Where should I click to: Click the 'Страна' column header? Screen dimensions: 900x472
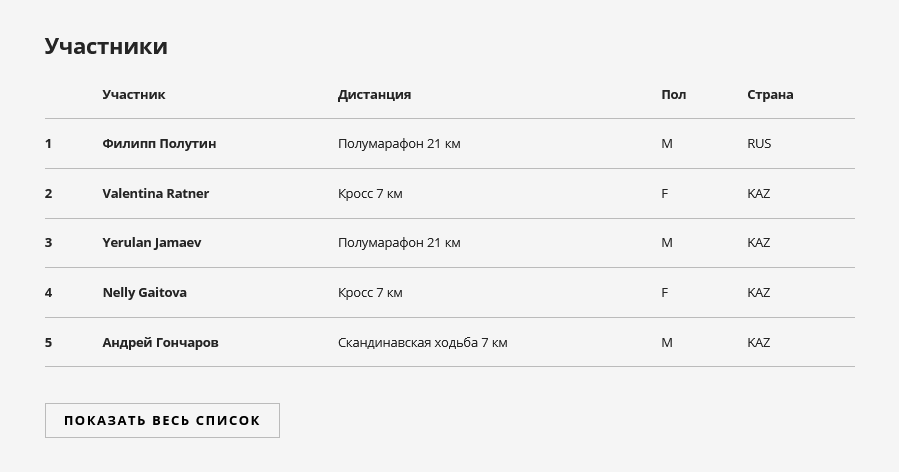point(770,94)
